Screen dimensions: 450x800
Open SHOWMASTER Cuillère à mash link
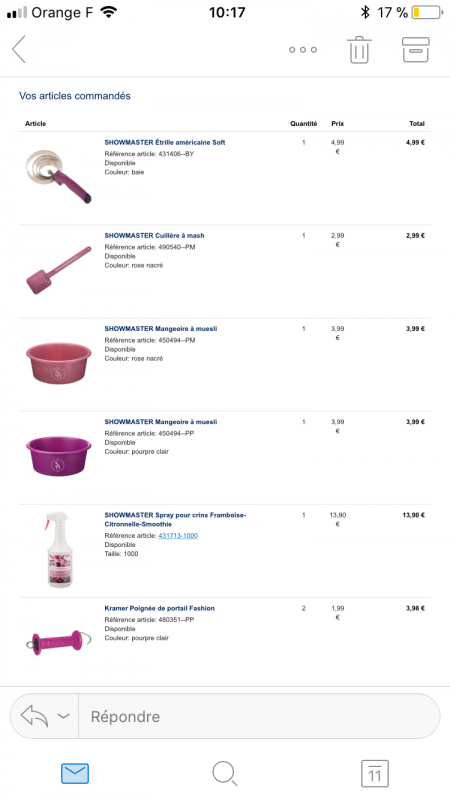tap(154, 236)
